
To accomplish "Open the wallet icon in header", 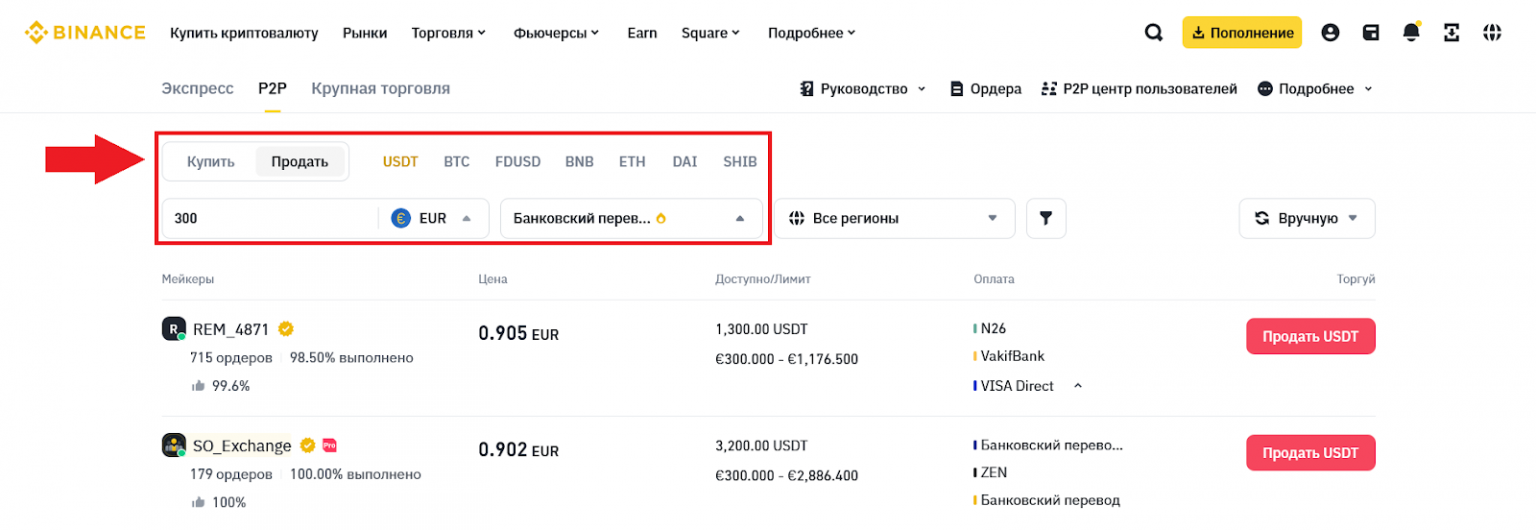I will (1371, 33).
